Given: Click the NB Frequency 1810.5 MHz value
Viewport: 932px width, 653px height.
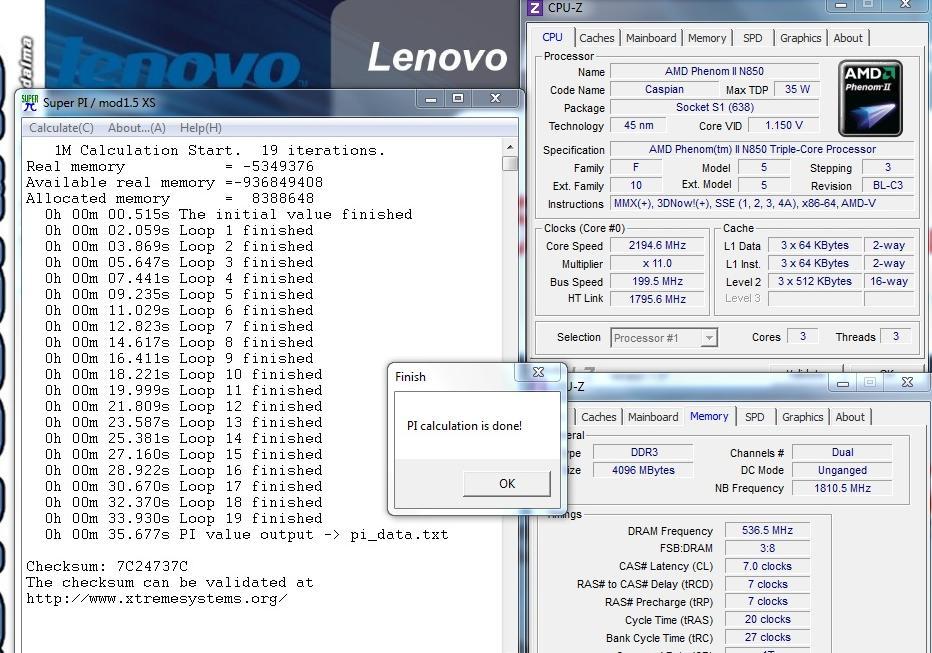Looking at the screenshot, I should tap(842, 488).
